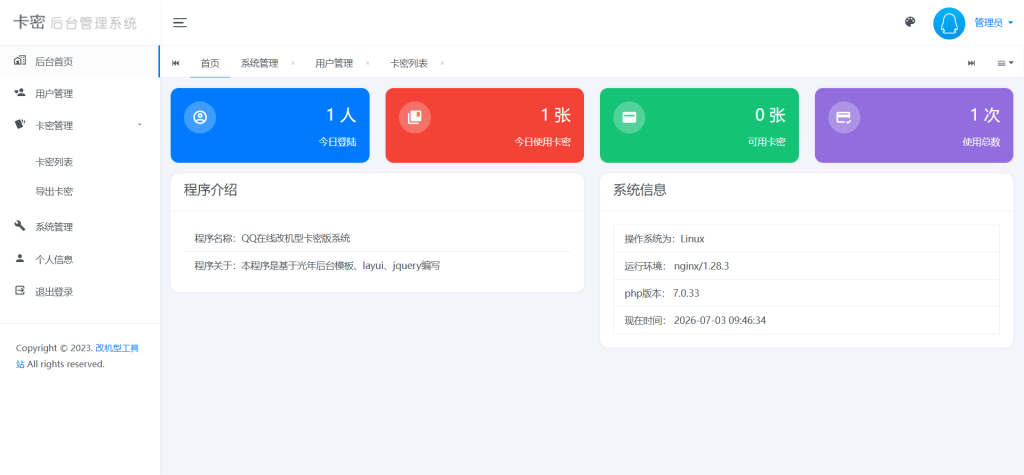
Task: Click the 1 张 value on the red card
Action: click(x=556, y=115)
